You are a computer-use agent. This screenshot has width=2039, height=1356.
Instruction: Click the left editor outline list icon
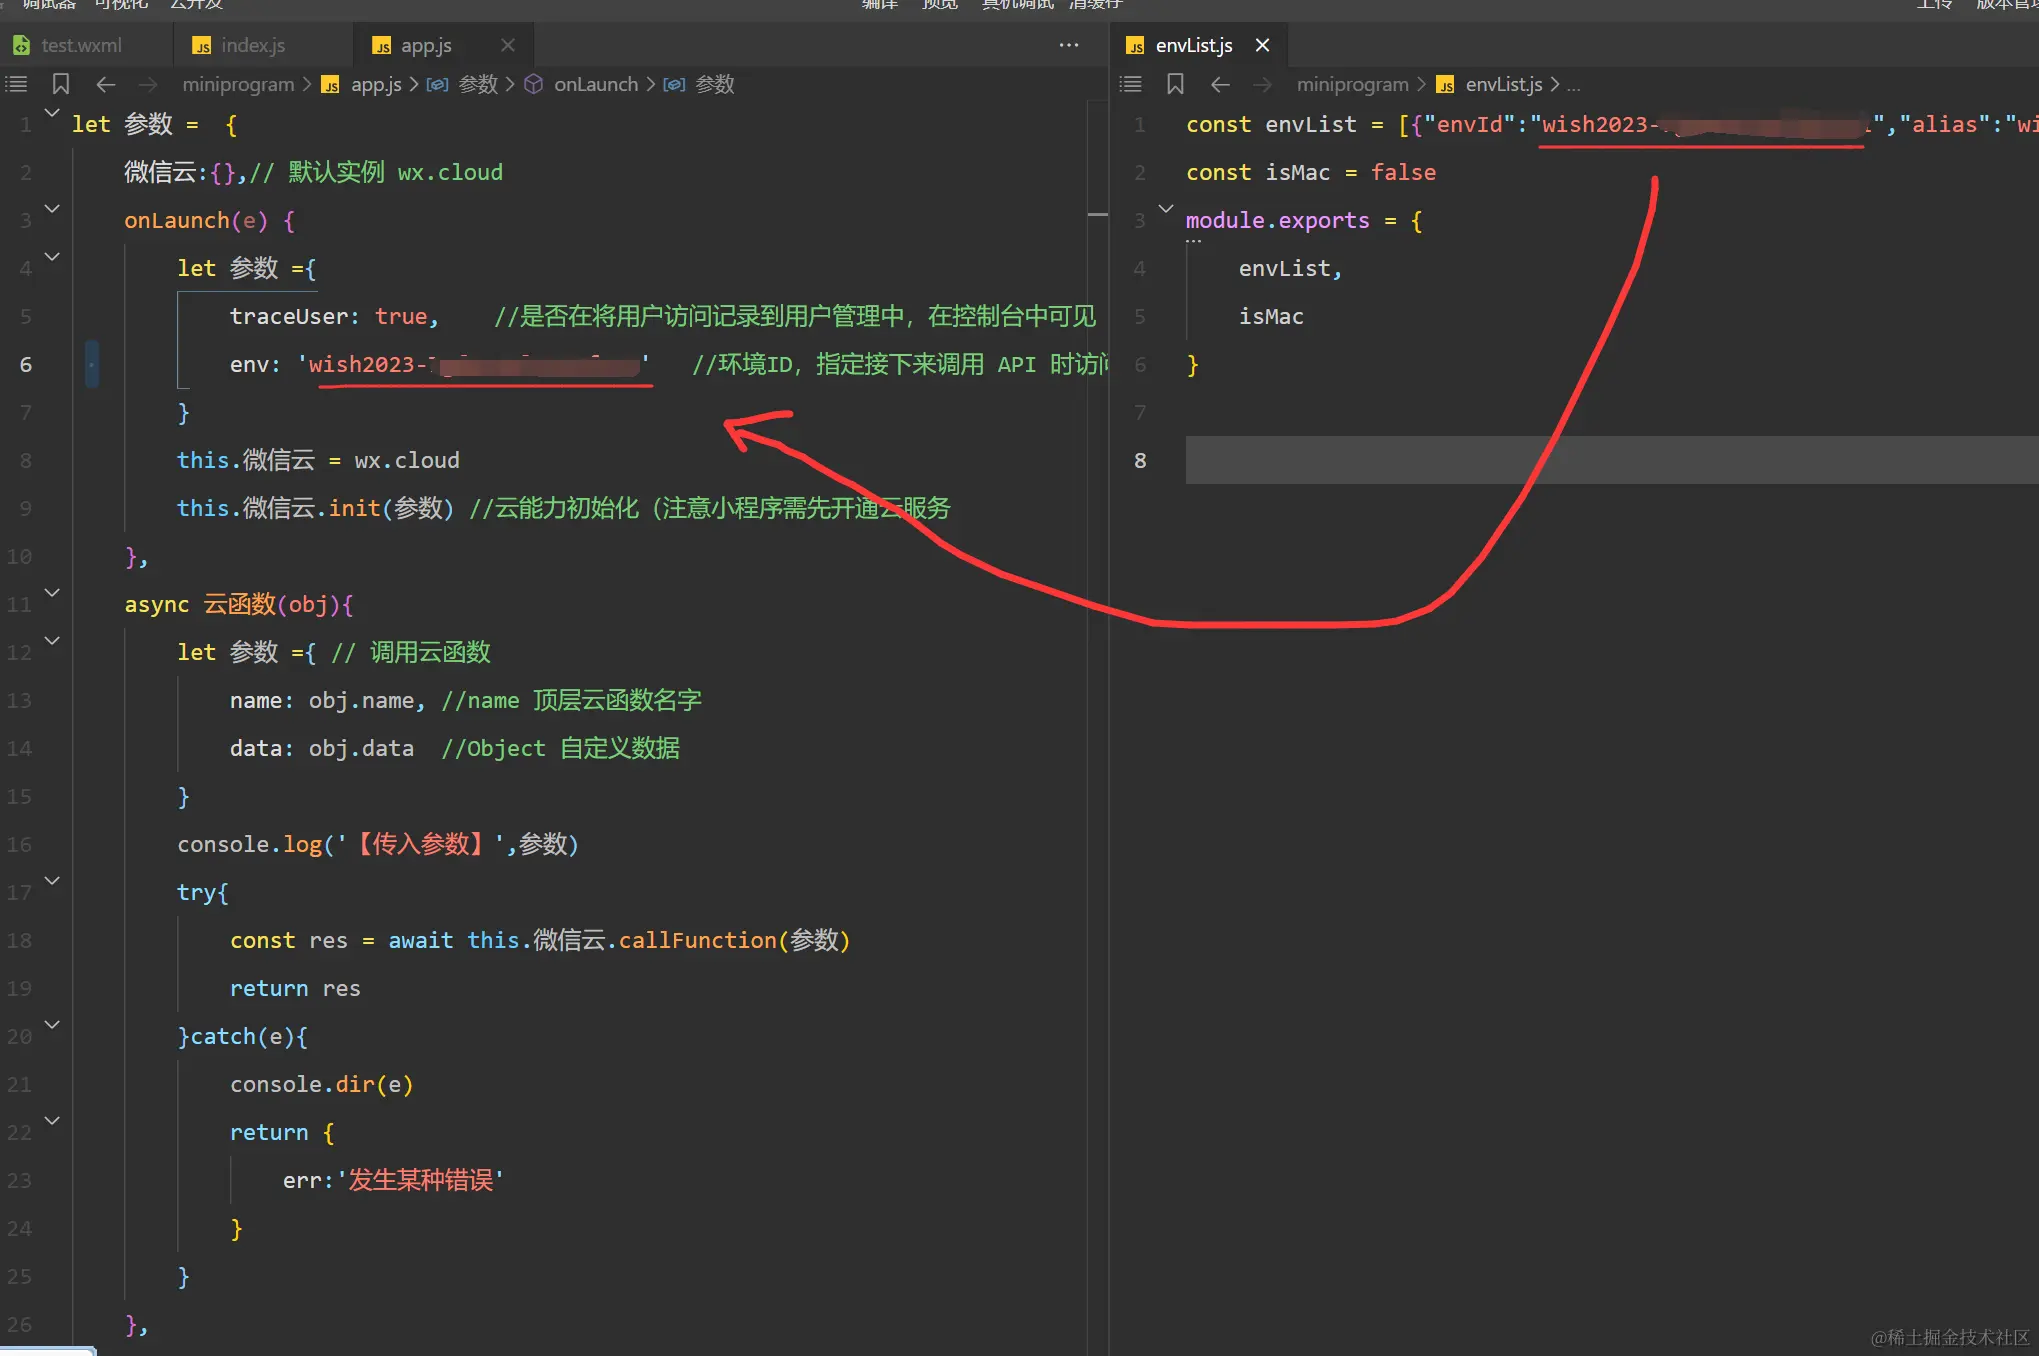click(x=16, y=84)
